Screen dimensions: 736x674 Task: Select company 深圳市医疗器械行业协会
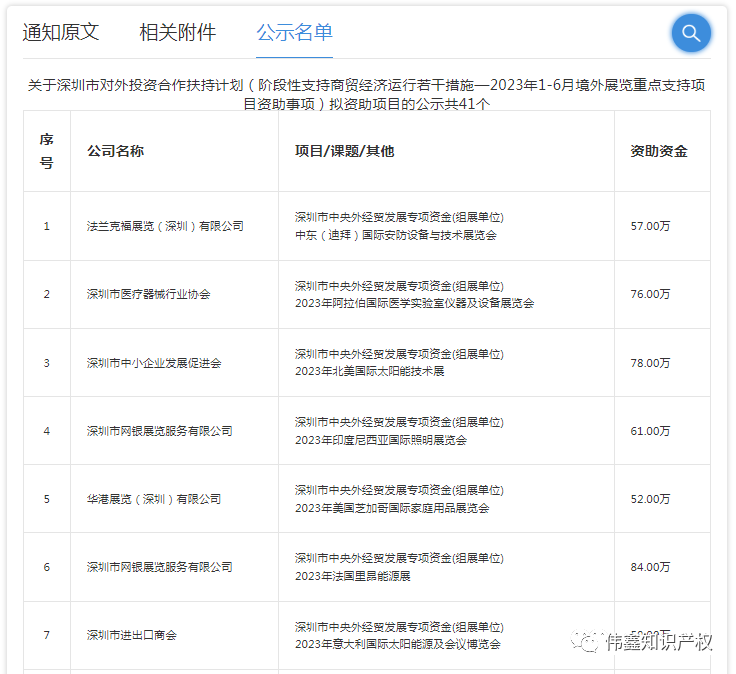pyautogui.click(x=148, y=294)
